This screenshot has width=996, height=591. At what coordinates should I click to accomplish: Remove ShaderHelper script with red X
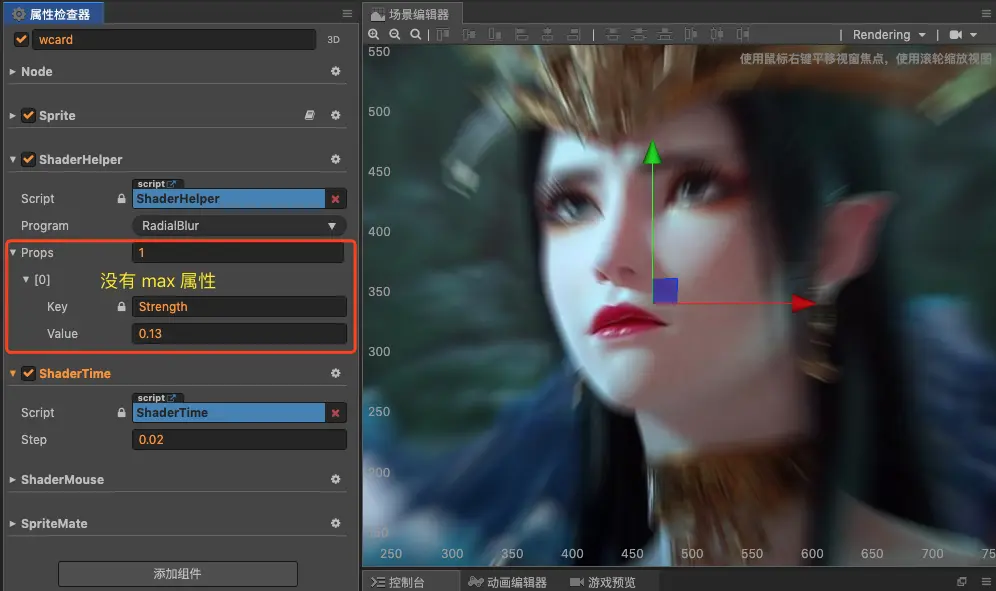tap(335, 199)
